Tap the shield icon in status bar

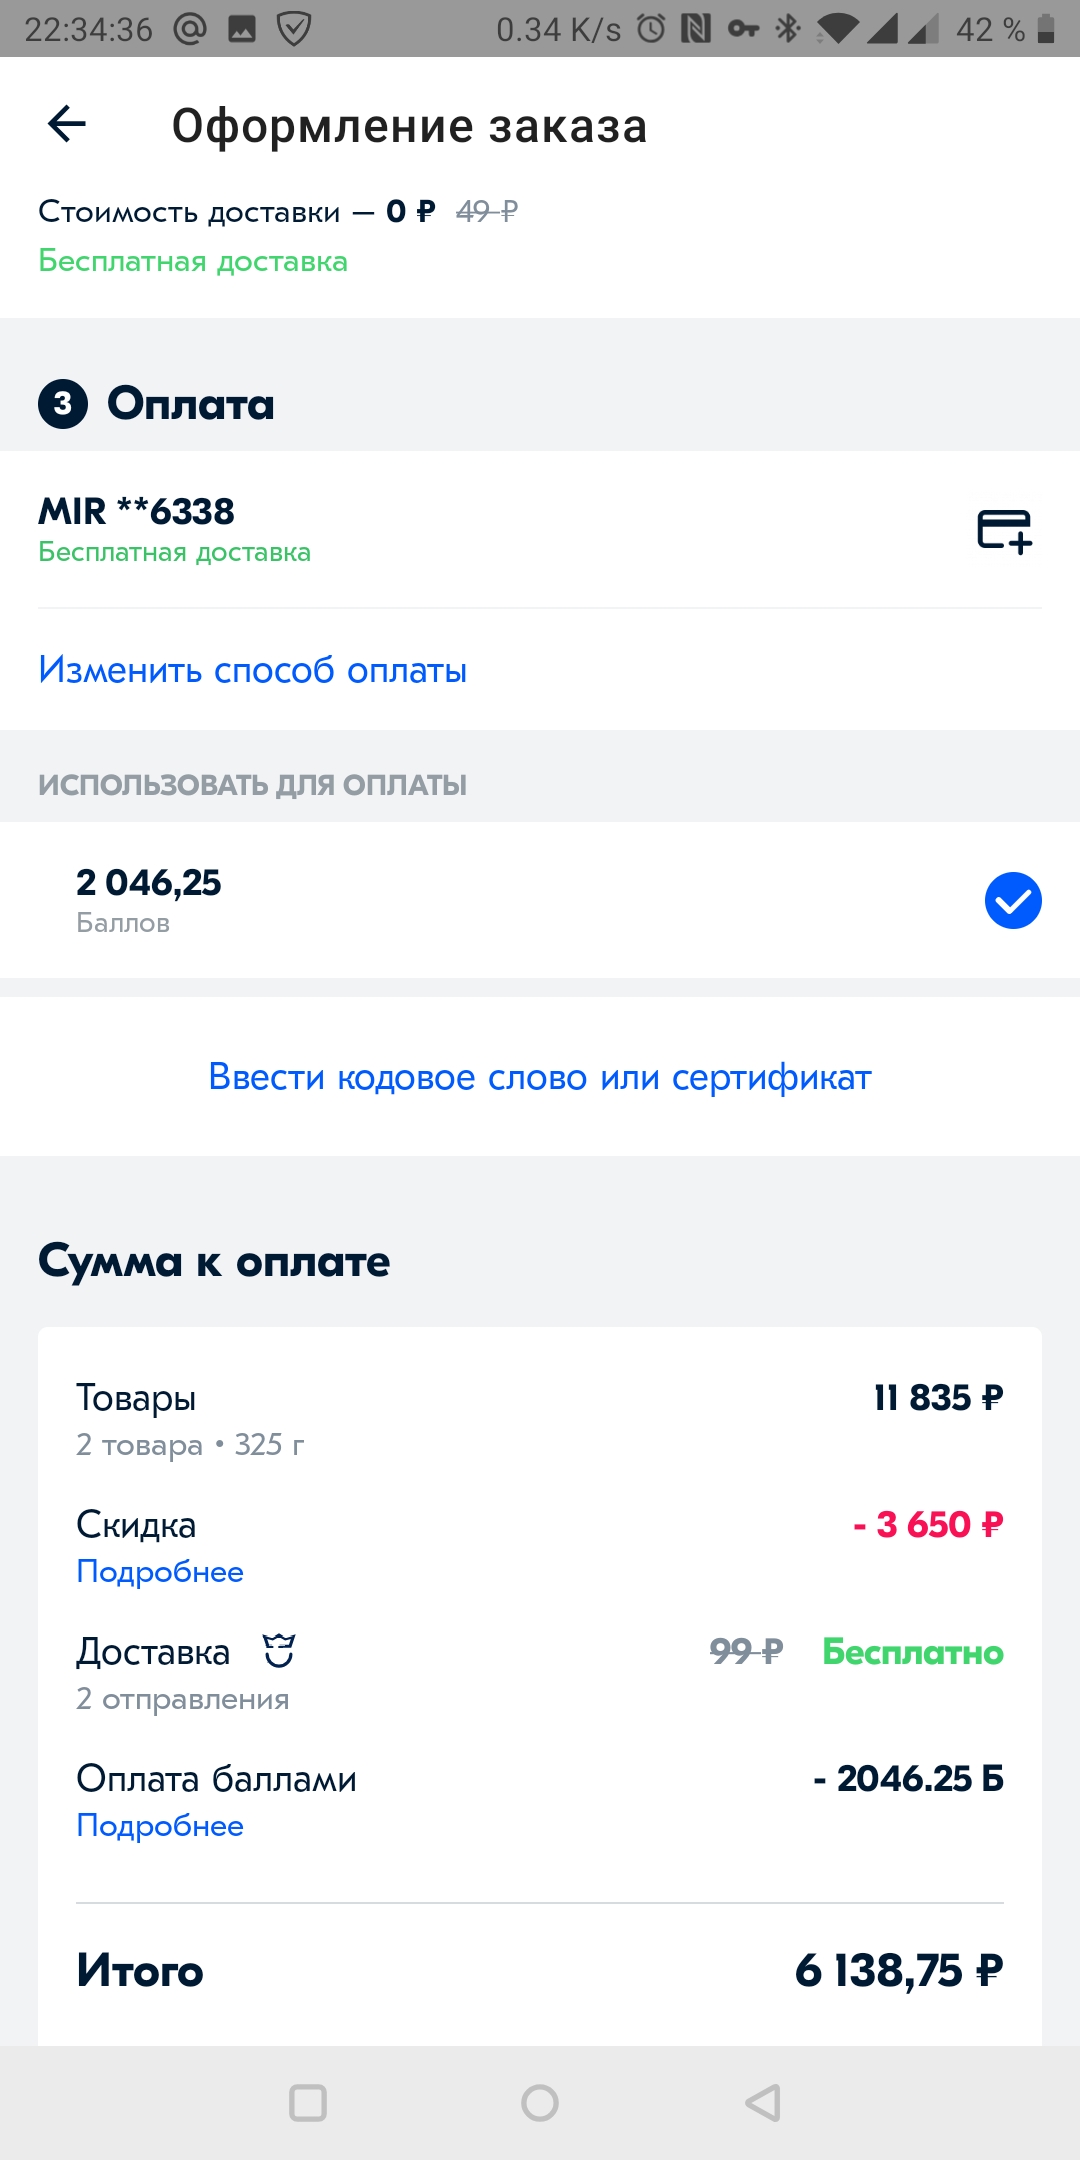tap(293, 29)
